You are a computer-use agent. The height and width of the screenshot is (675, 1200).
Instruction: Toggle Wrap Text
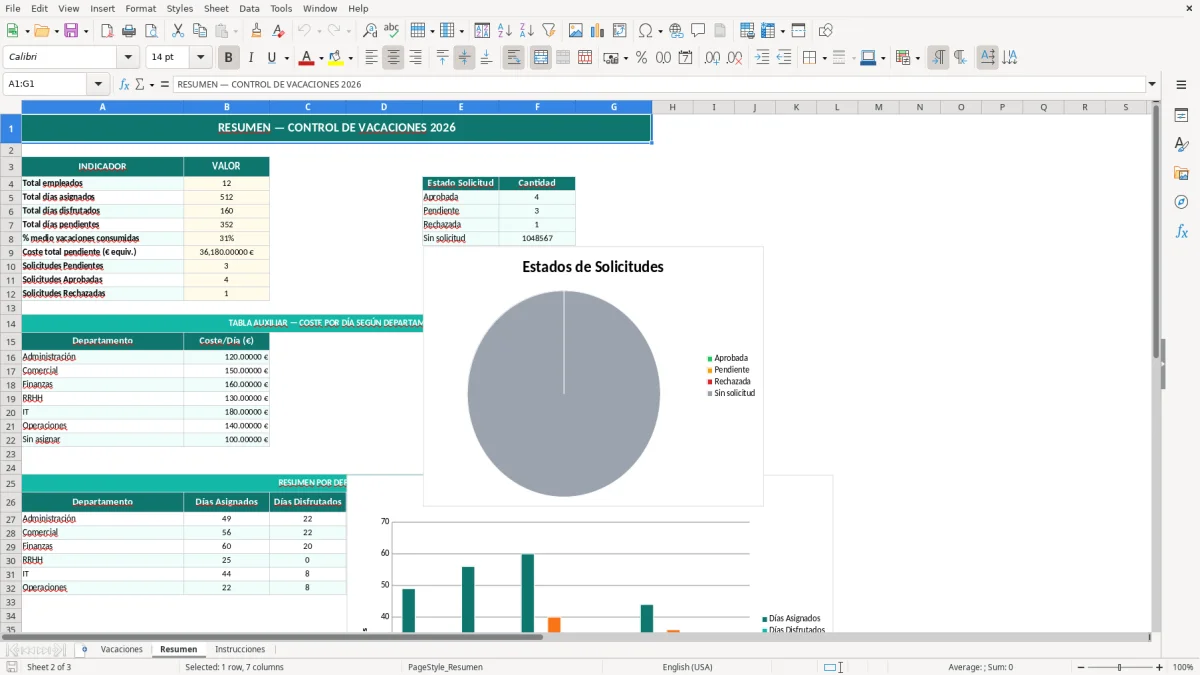tap(513, 58)
